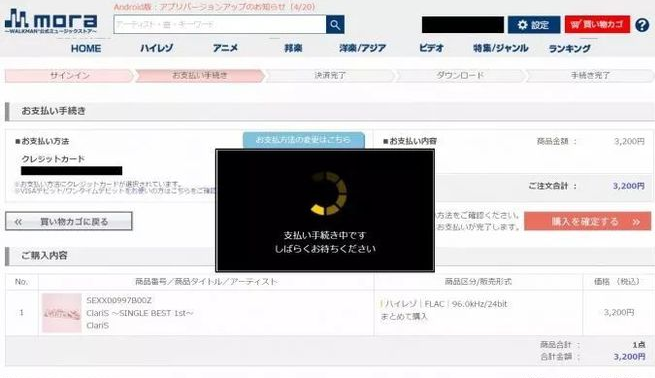Click the mora logo
The height and width of the screenshot is (378, 655).
click(51, 22)
